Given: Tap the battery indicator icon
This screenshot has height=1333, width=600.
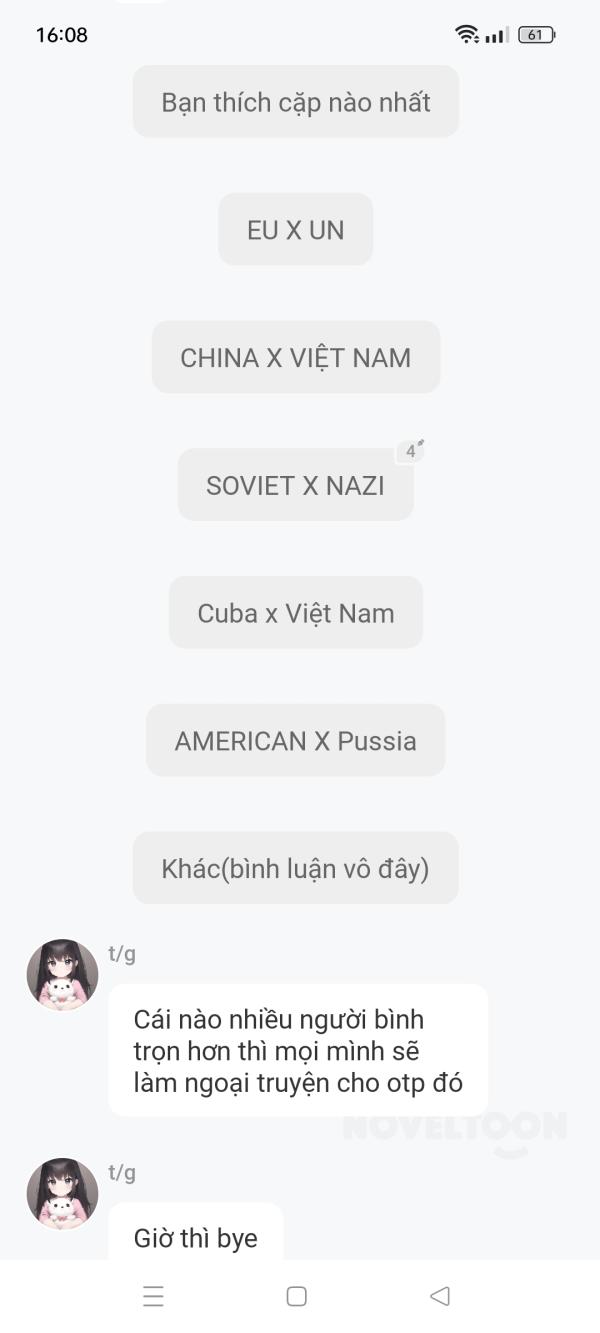Looking at the screenshot, I should [536, 34].
